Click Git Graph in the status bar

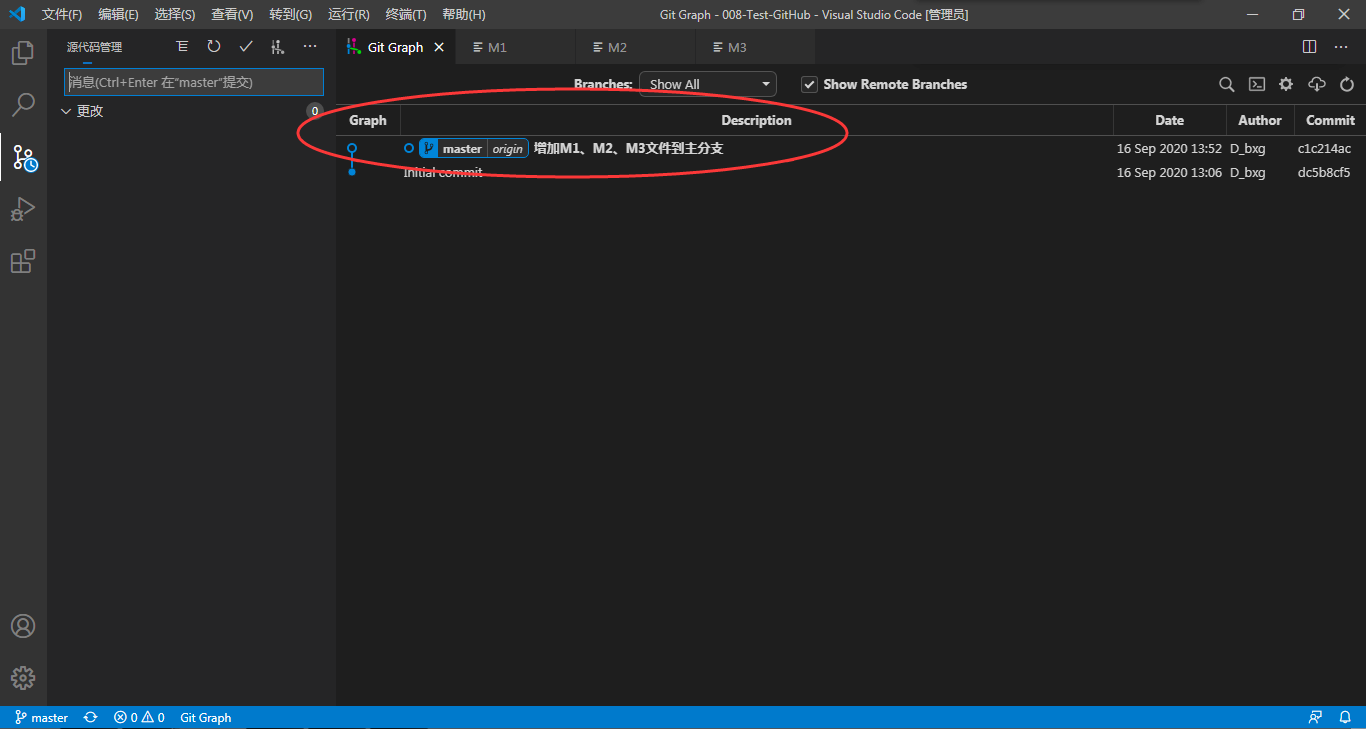coord(205,718)
